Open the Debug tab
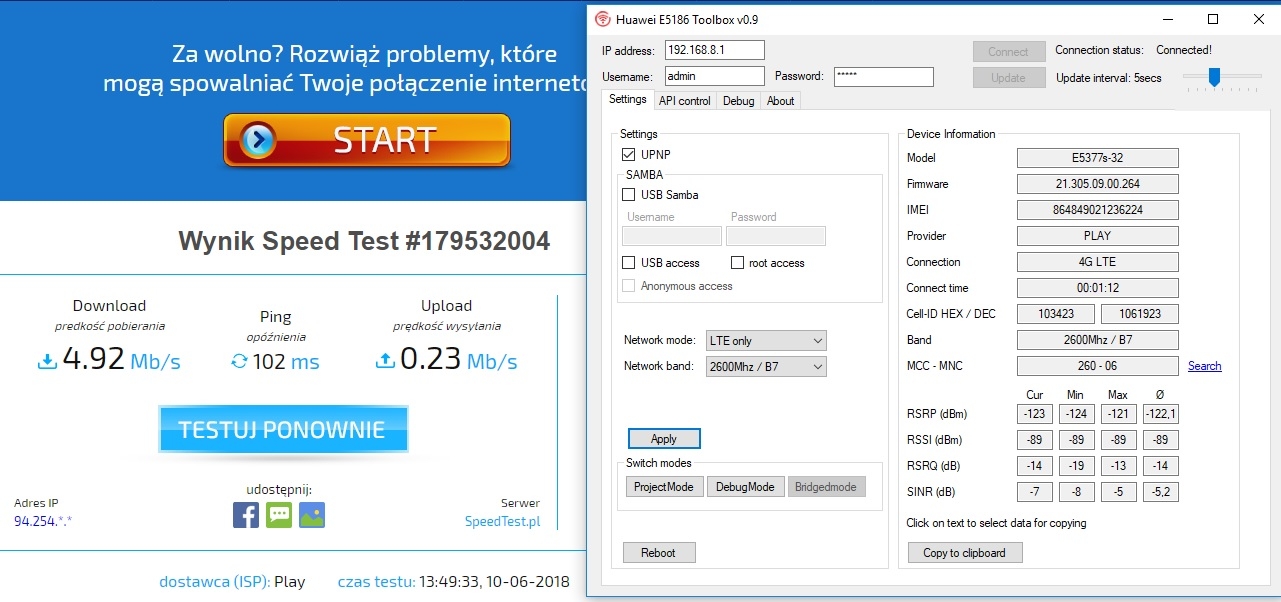Screen dimensions: 1281x602 pyautogui.click(x=739, y=101)
